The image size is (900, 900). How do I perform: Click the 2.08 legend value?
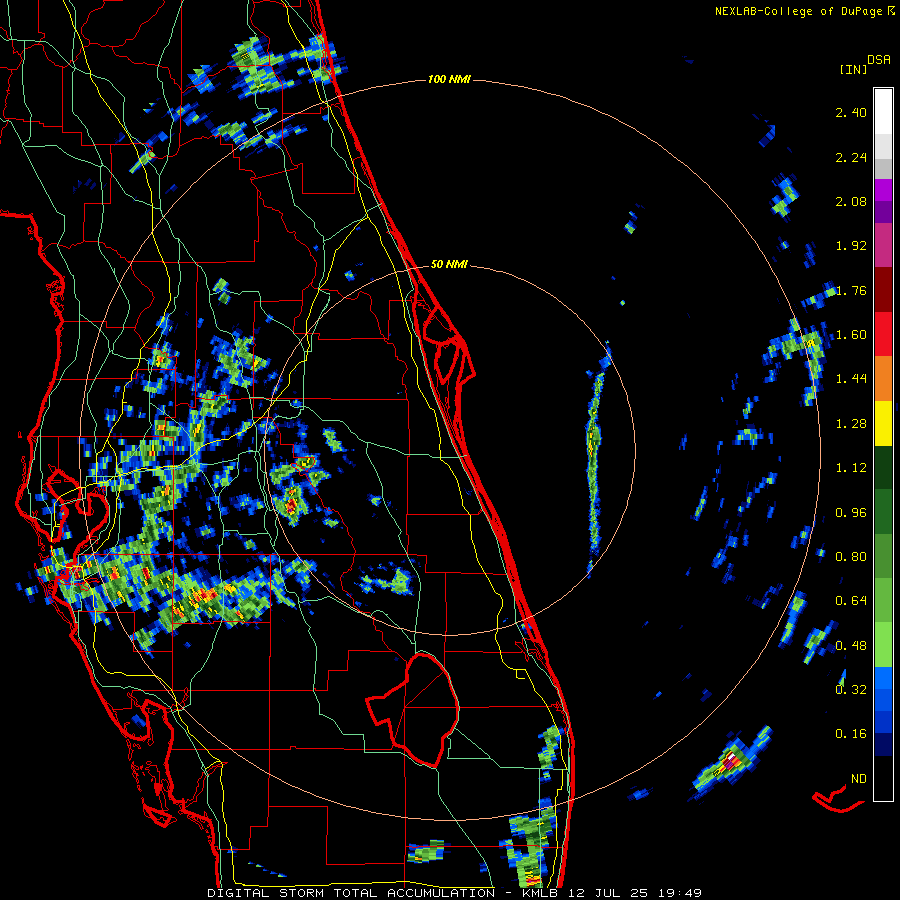[x=851, y=201]
